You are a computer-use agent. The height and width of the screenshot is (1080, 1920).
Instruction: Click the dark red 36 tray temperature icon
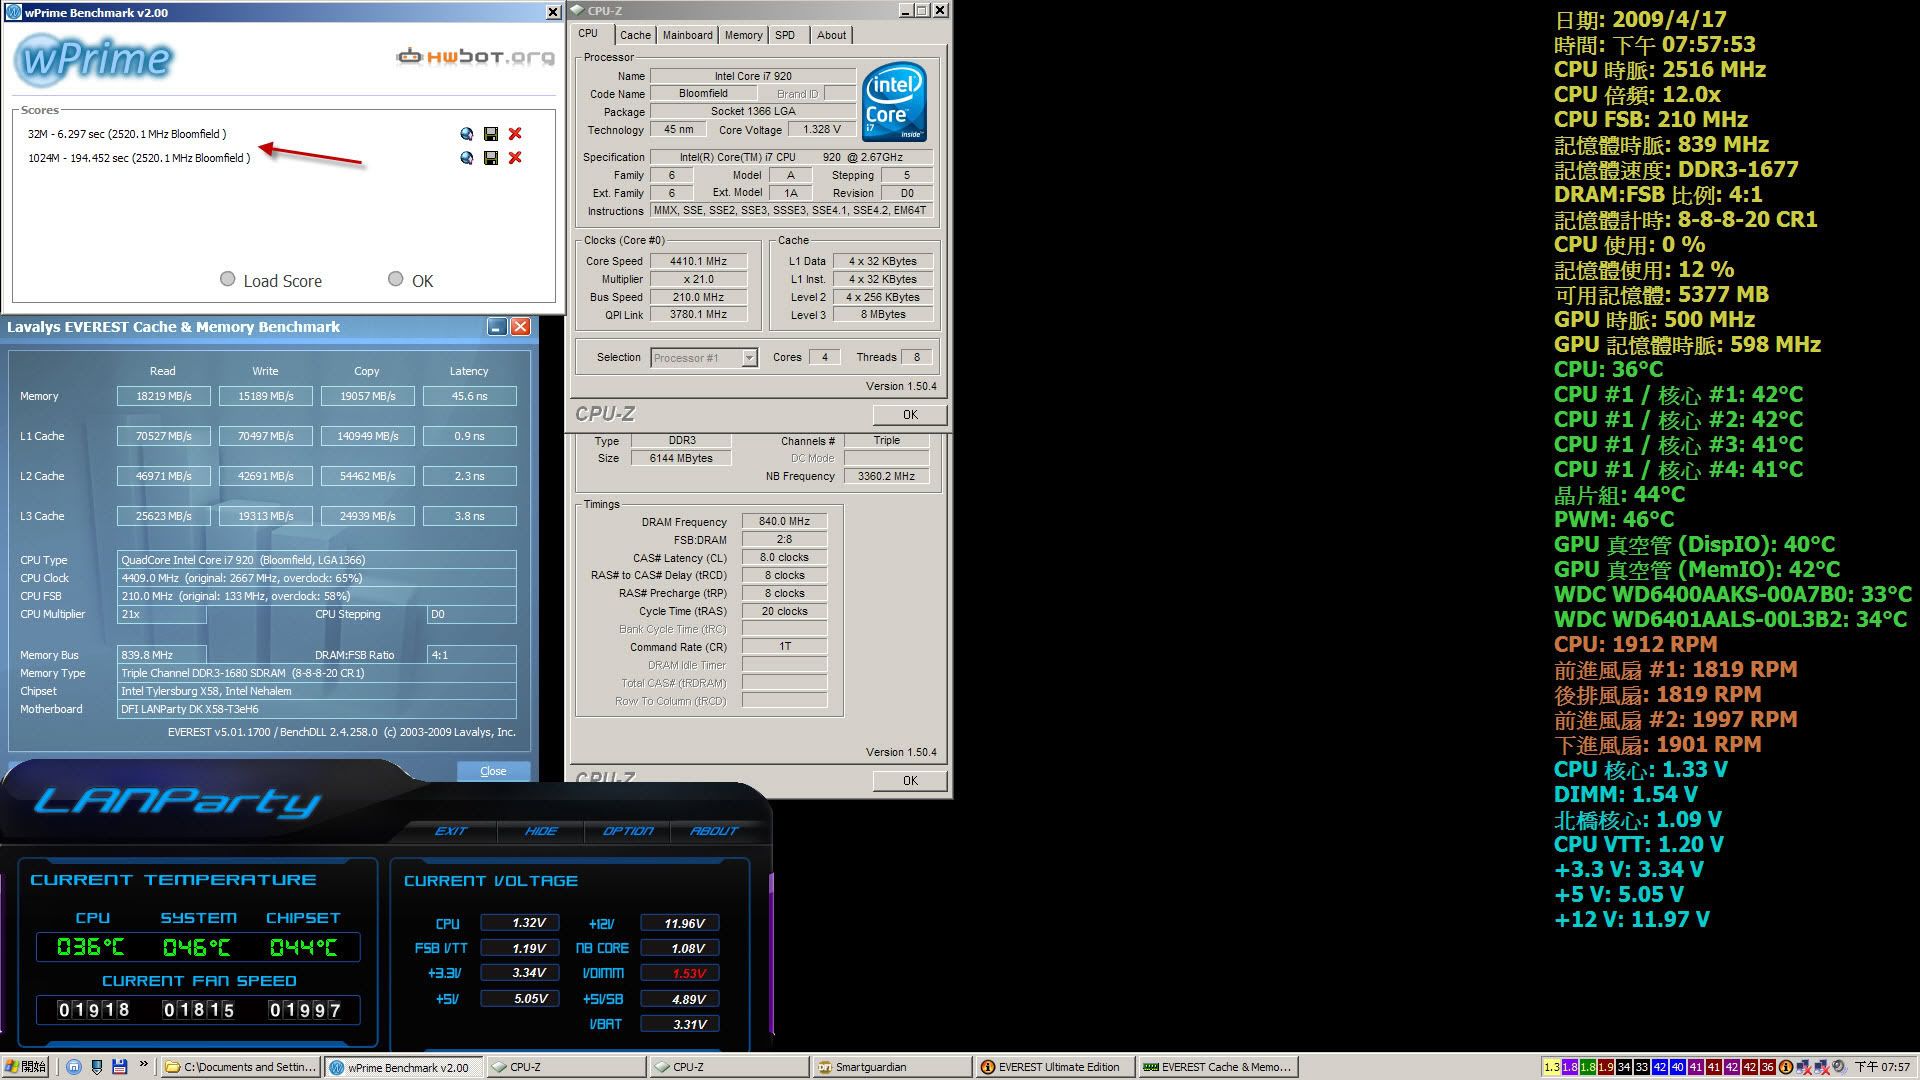1768,1067
